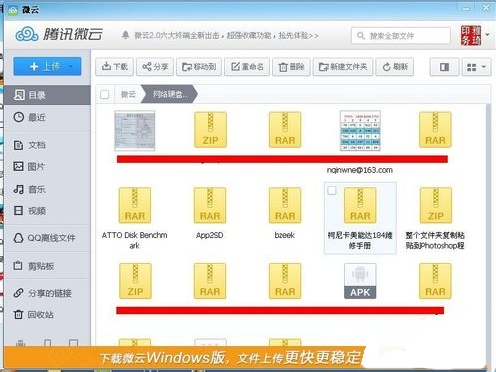Open 回收站 recycle bin in sidebar

pos(47,314)
